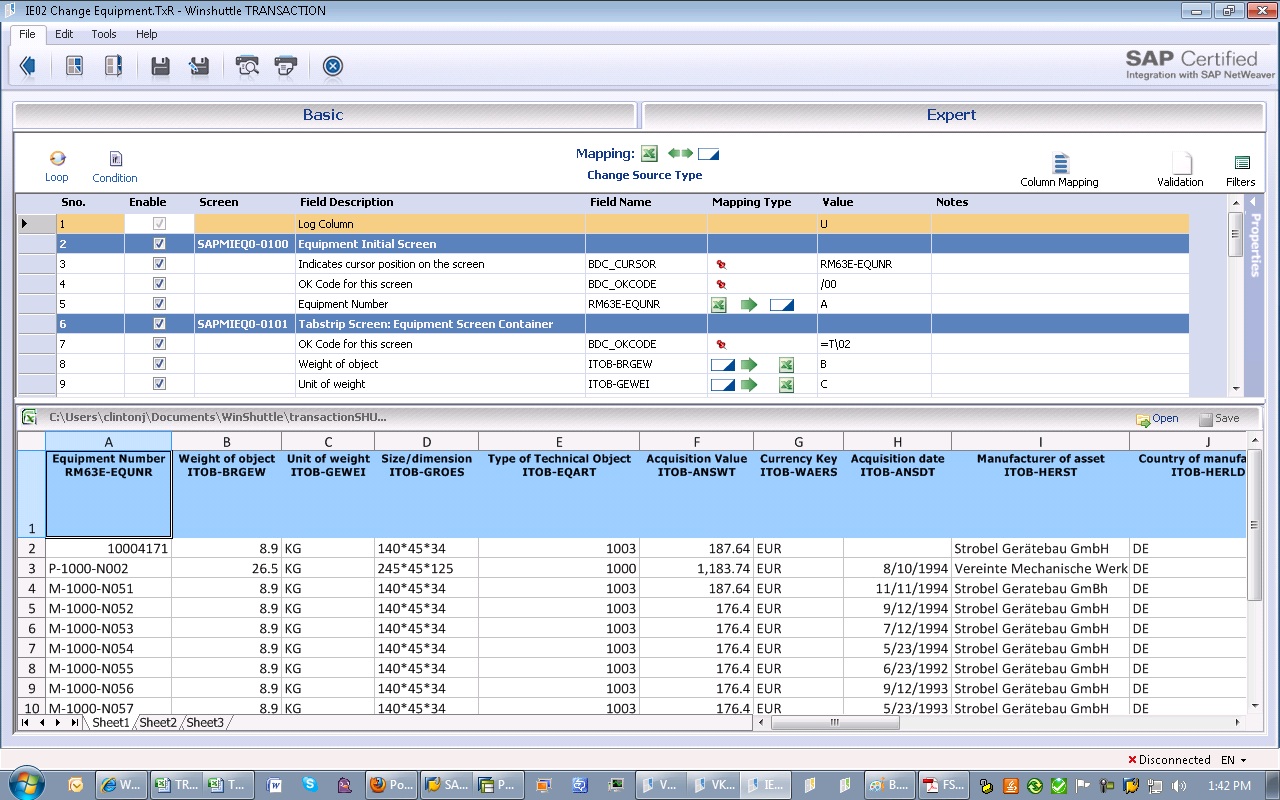Viewport: 1280px width, 800px height.
Task: Open the Tools menu
Action: pyautogui.click(x=104, y=34)
